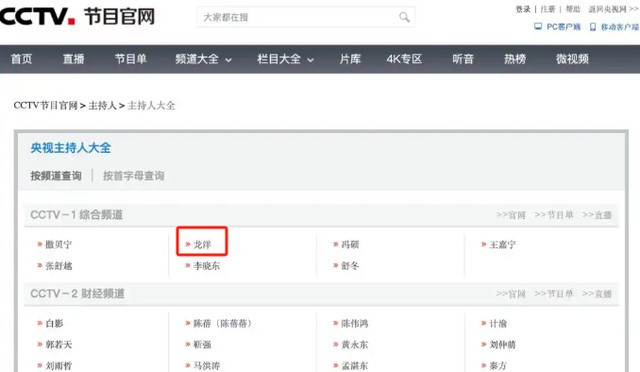Open host 张舒越's page
This screenshot has width=640, height=372.
[x=58, y=266]
